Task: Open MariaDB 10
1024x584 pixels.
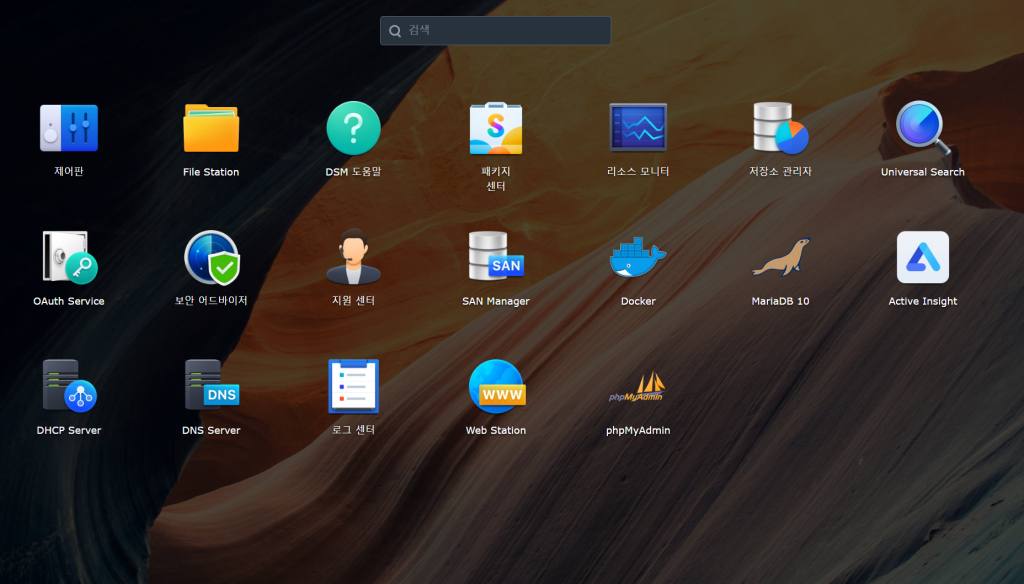Action: 780,258
